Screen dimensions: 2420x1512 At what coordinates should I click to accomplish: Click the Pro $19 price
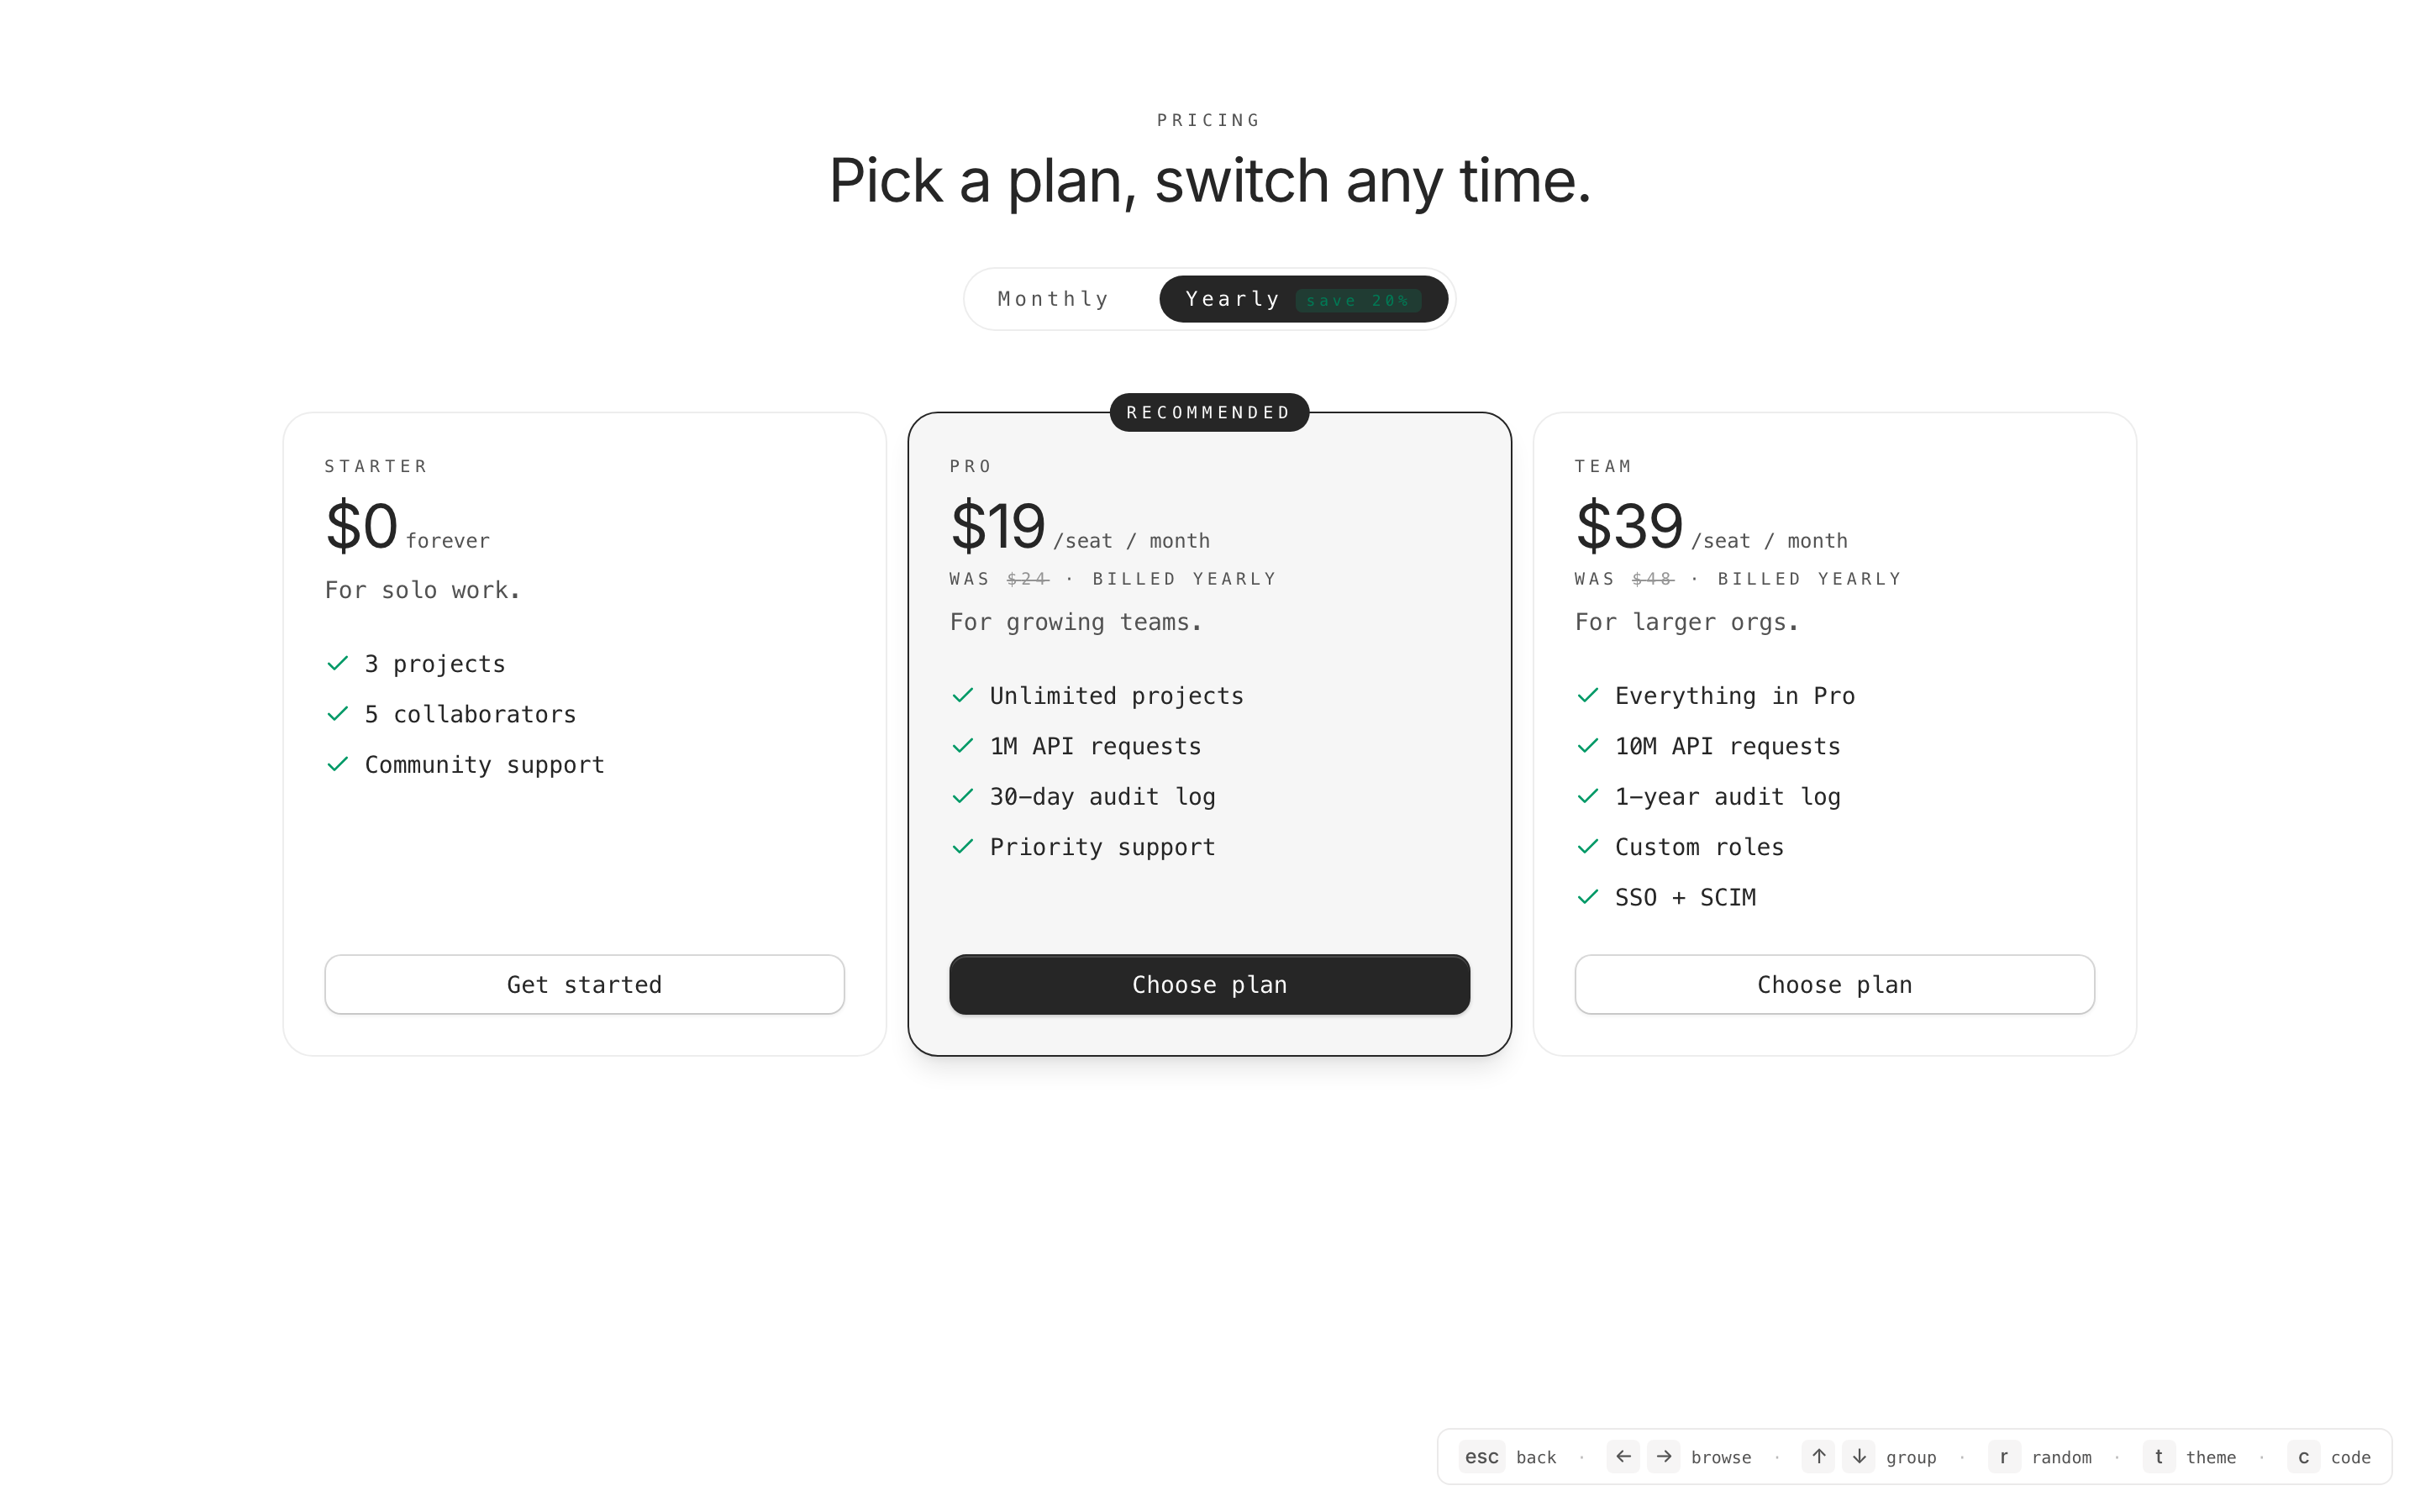tap(997, 526)
